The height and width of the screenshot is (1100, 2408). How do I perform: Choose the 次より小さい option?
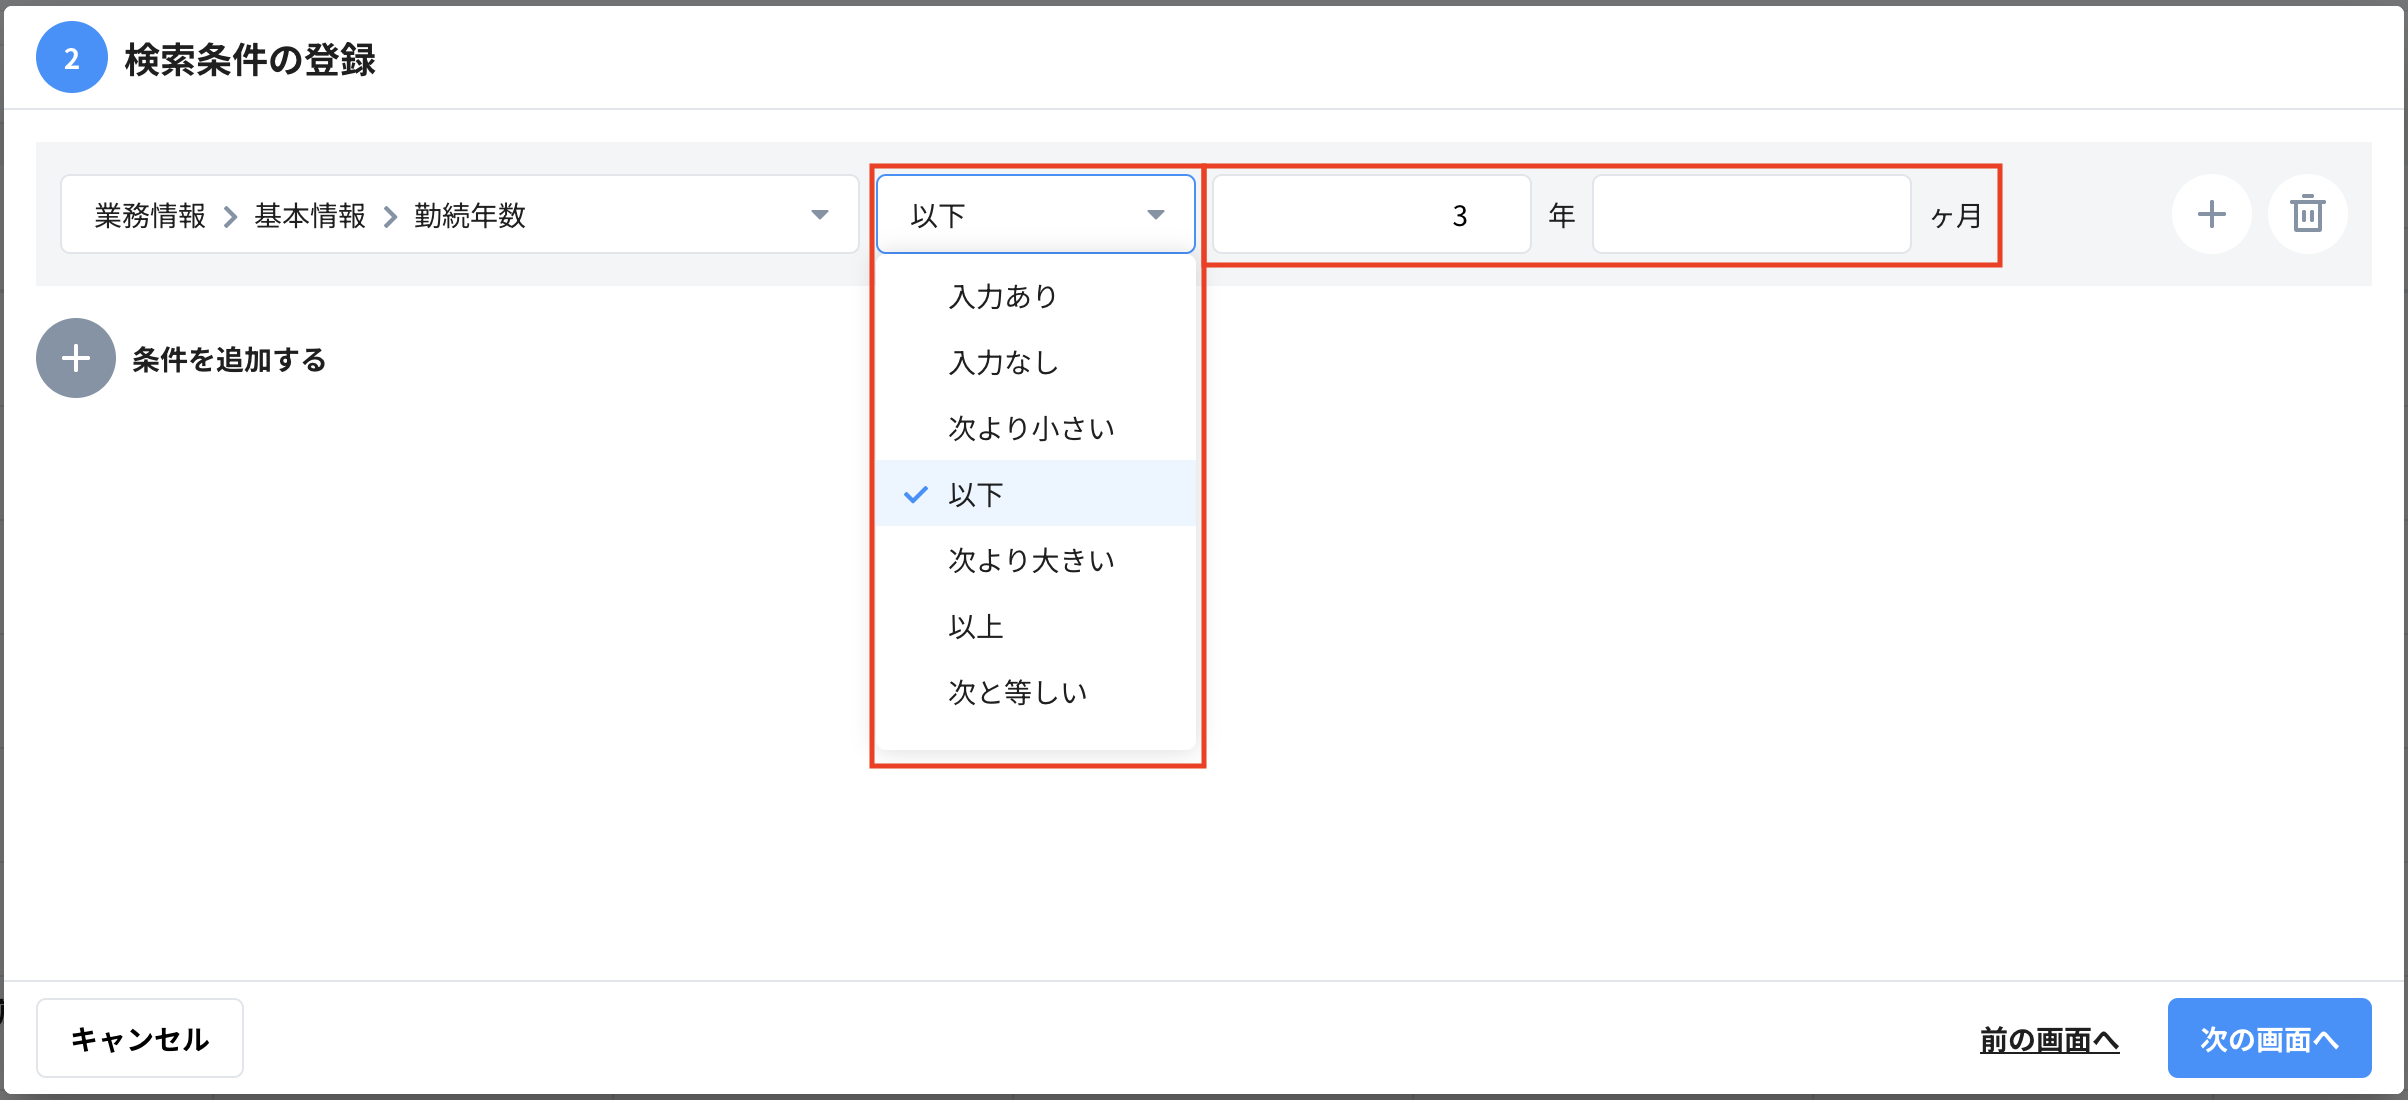coord(1030,427)
